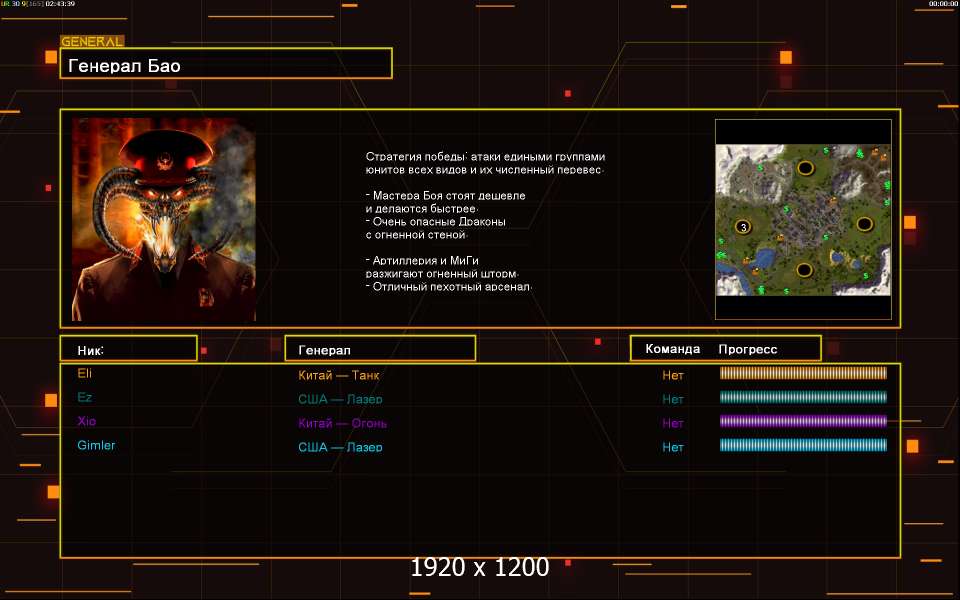This screenshot has width=960, height=600.
Task: Click Xio's purple loading progress bar
Action: pos(803,421)
